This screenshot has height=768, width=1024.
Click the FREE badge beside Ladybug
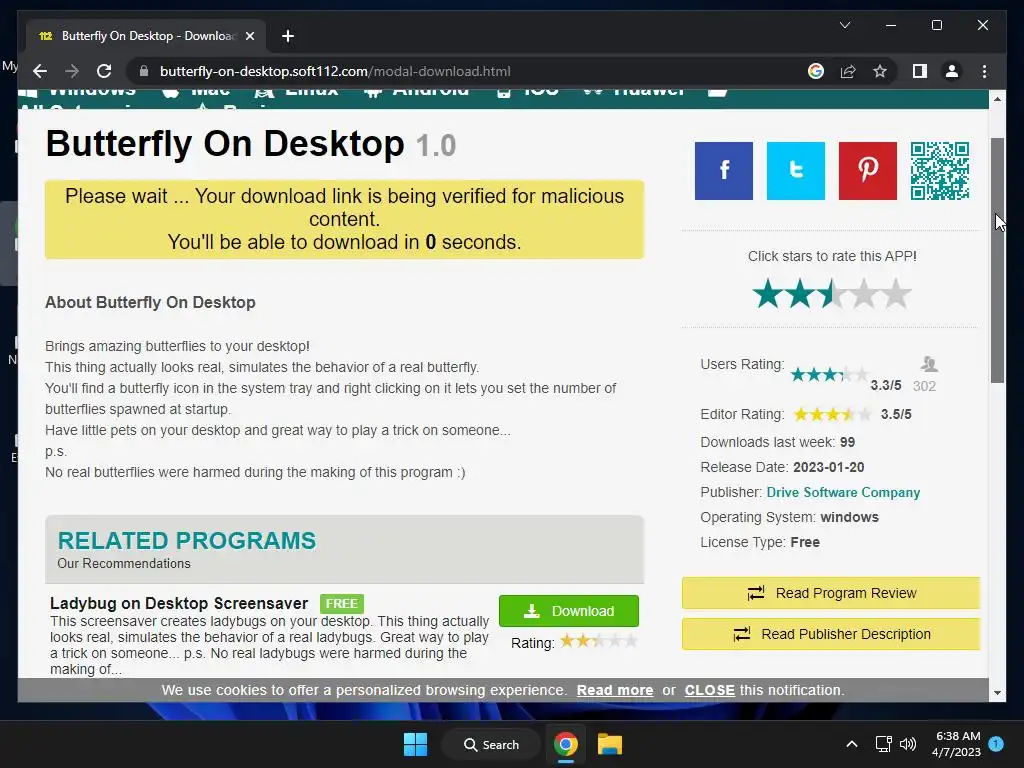342,603
